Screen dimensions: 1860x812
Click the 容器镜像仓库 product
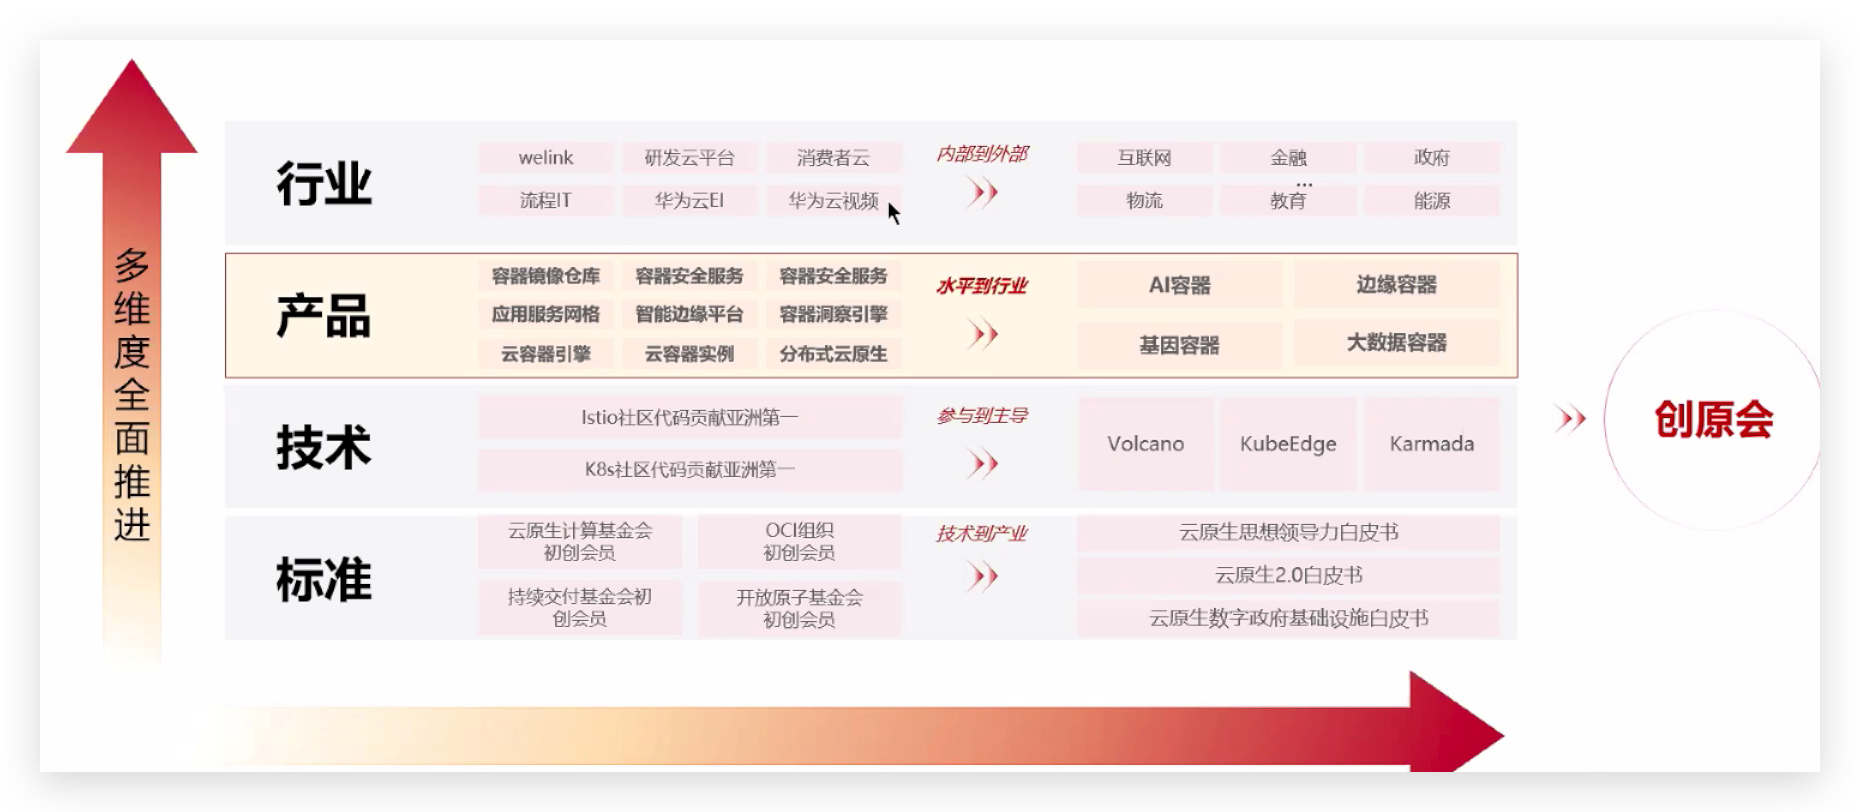tap(545, 276)
